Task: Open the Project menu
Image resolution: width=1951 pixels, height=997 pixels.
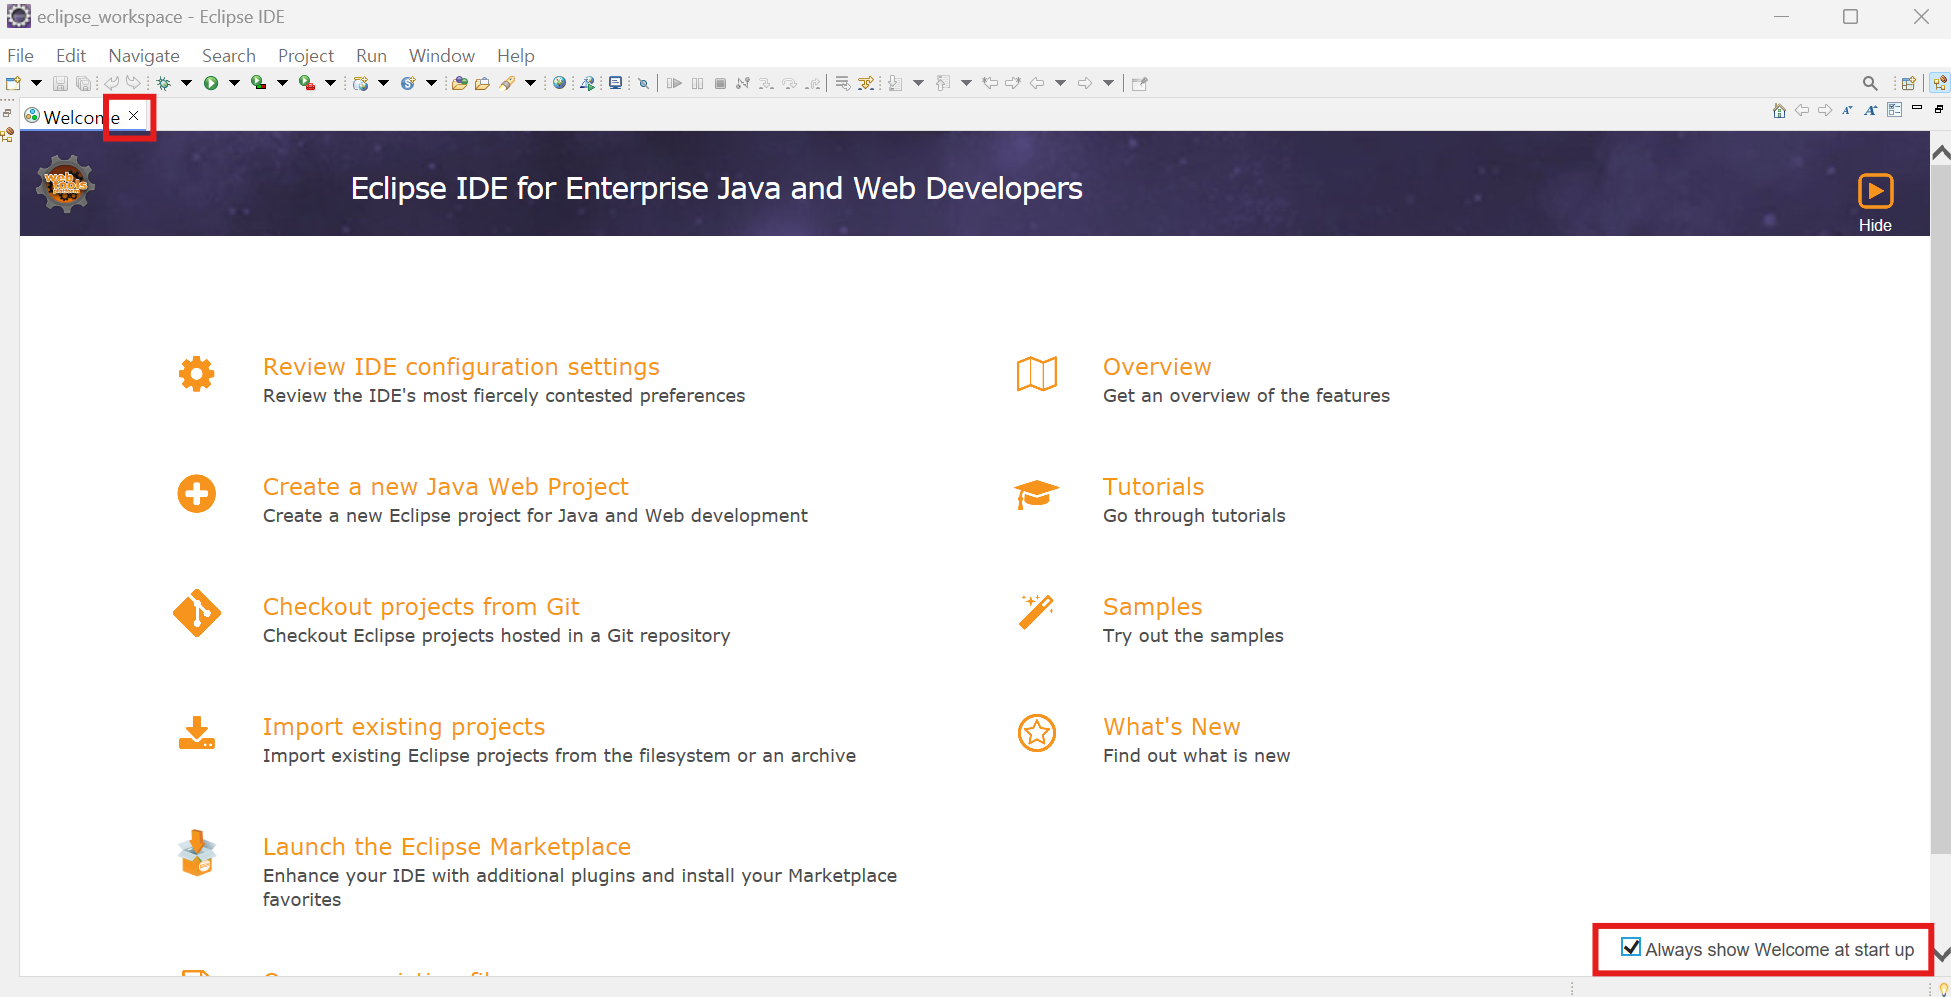Action: [x=306, y=56]
